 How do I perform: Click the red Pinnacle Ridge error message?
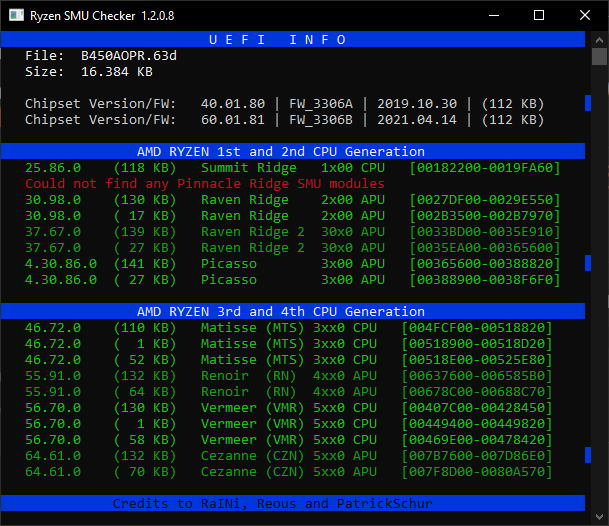205,184
